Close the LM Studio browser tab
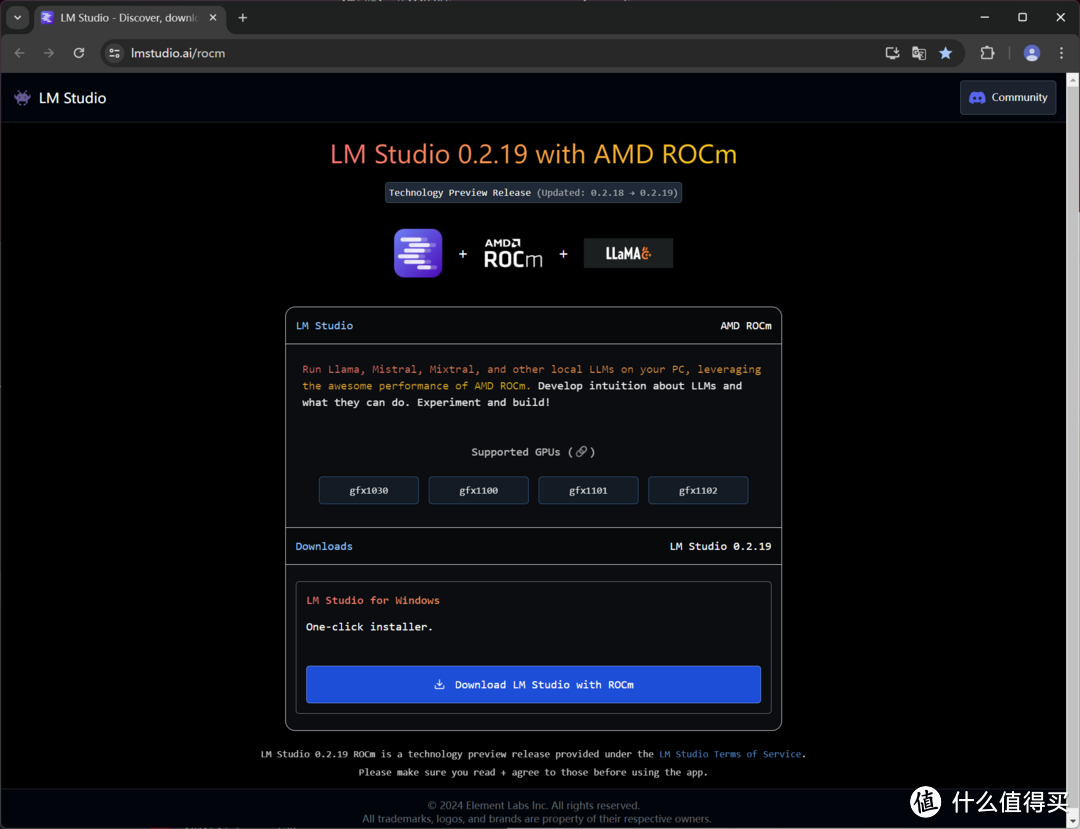 [x=213, y=18]
